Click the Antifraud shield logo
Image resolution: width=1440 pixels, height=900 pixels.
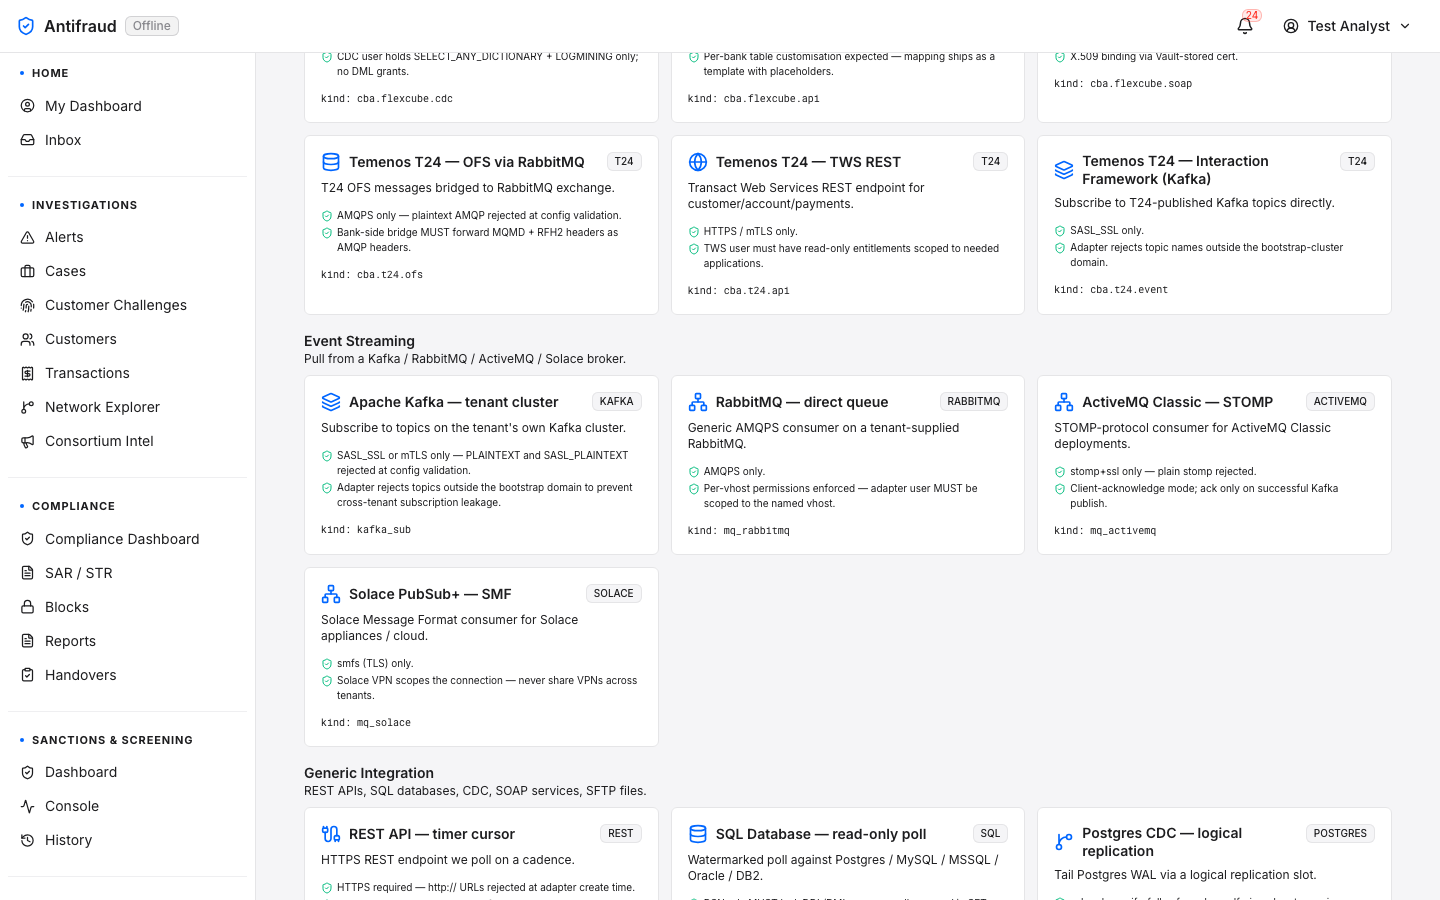(x=27, y=26)
